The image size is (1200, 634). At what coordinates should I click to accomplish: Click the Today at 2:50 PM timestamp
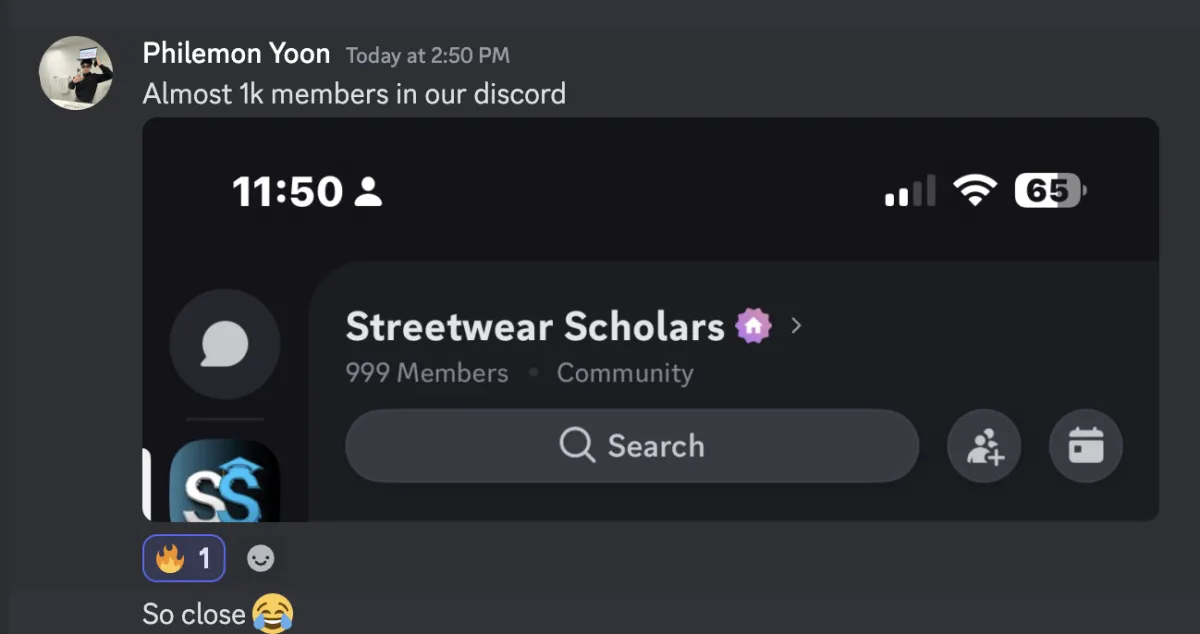427,56
